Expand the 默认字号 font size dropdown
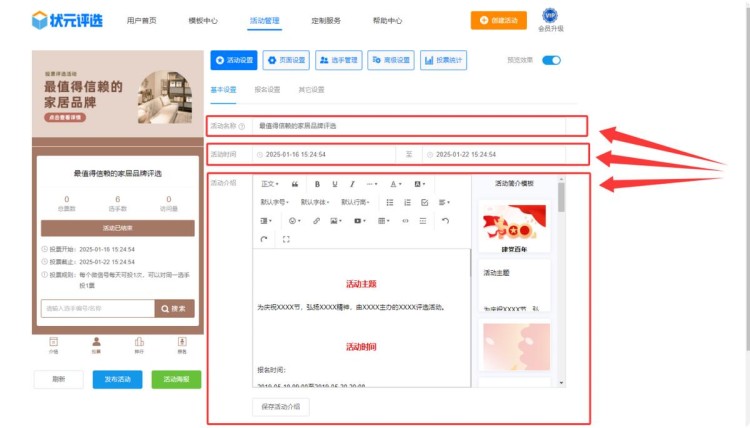Image resolution: width=750 pixels, height=428 pixels. coord(273,202)
